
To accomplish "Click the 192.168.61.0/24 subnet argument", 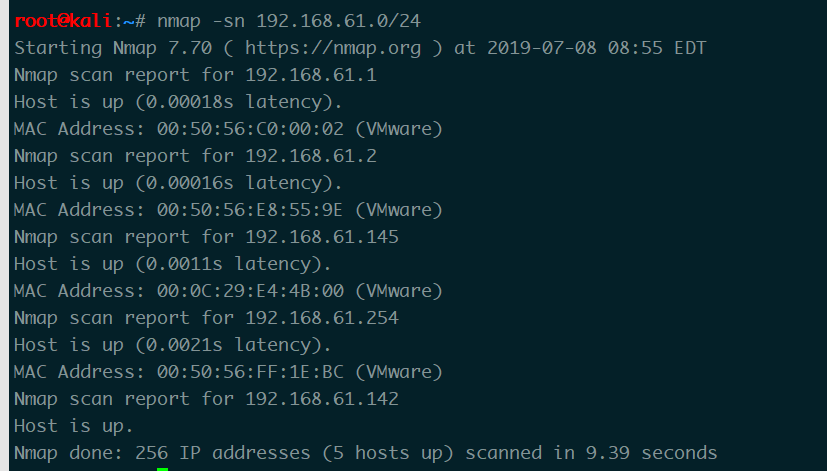I will 338,21.
